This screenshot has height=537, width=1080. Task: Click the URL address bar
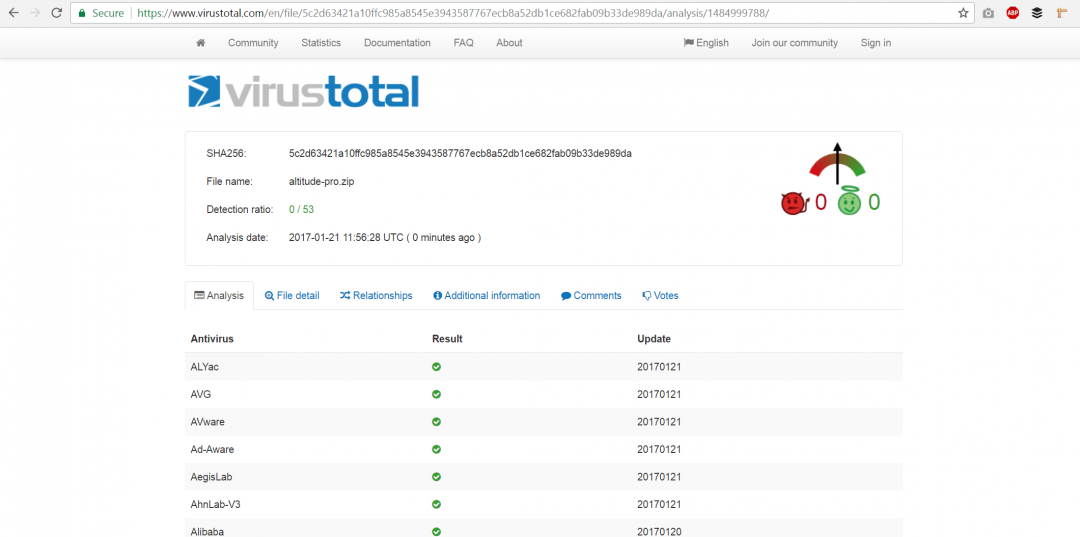[x=521, y=13]
